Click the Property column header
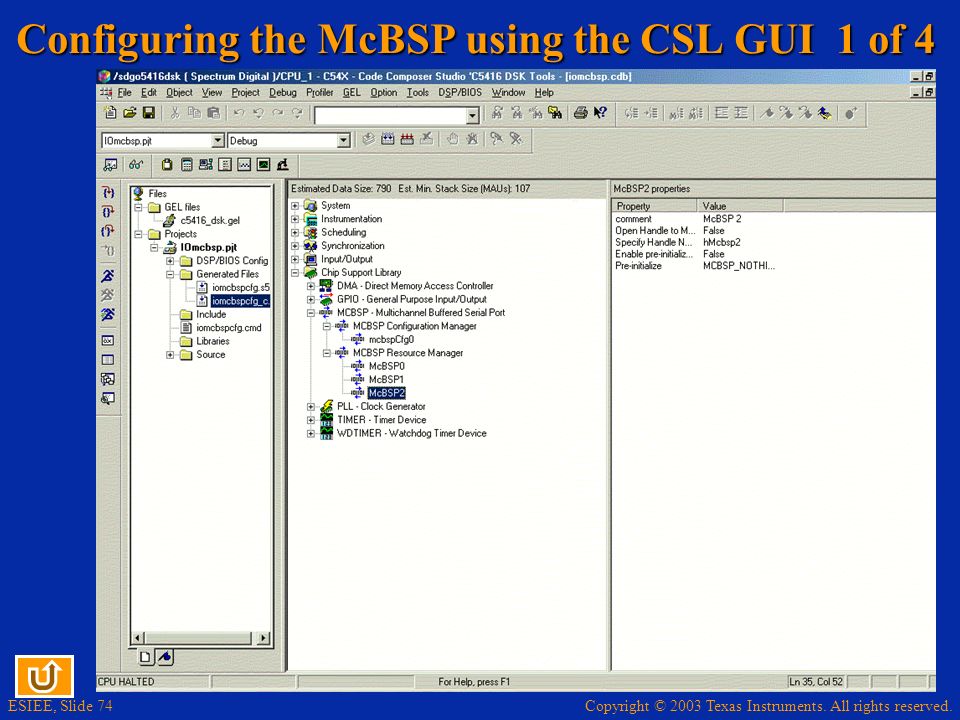 click(654, 206)
